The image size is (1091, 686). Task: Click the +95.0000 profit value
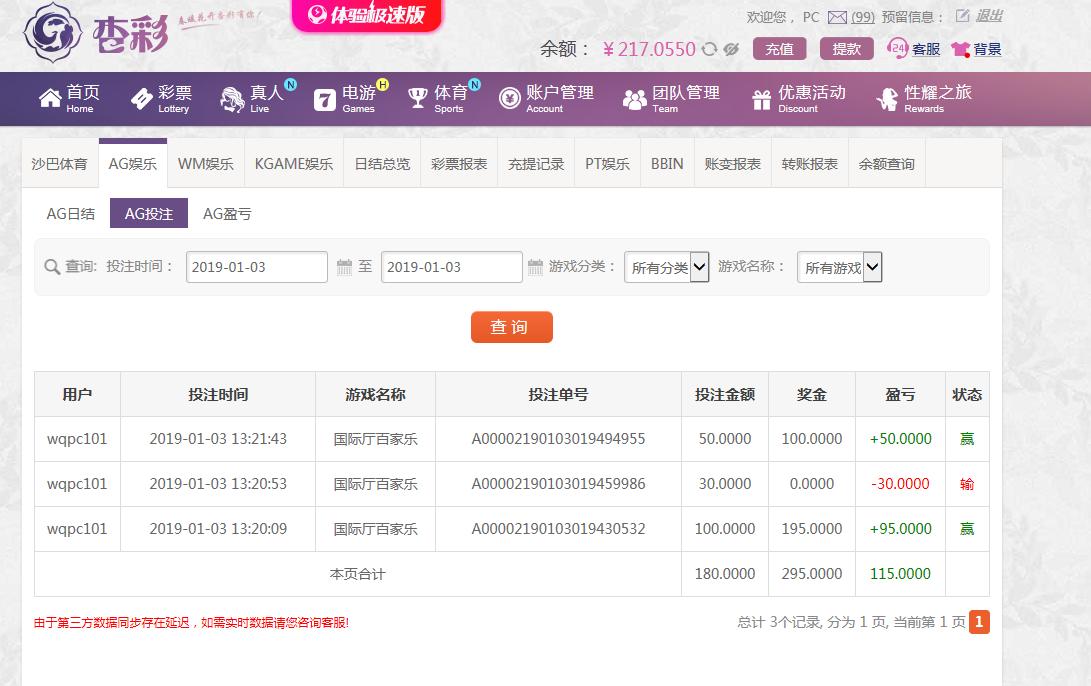click(x=900, y=529)
